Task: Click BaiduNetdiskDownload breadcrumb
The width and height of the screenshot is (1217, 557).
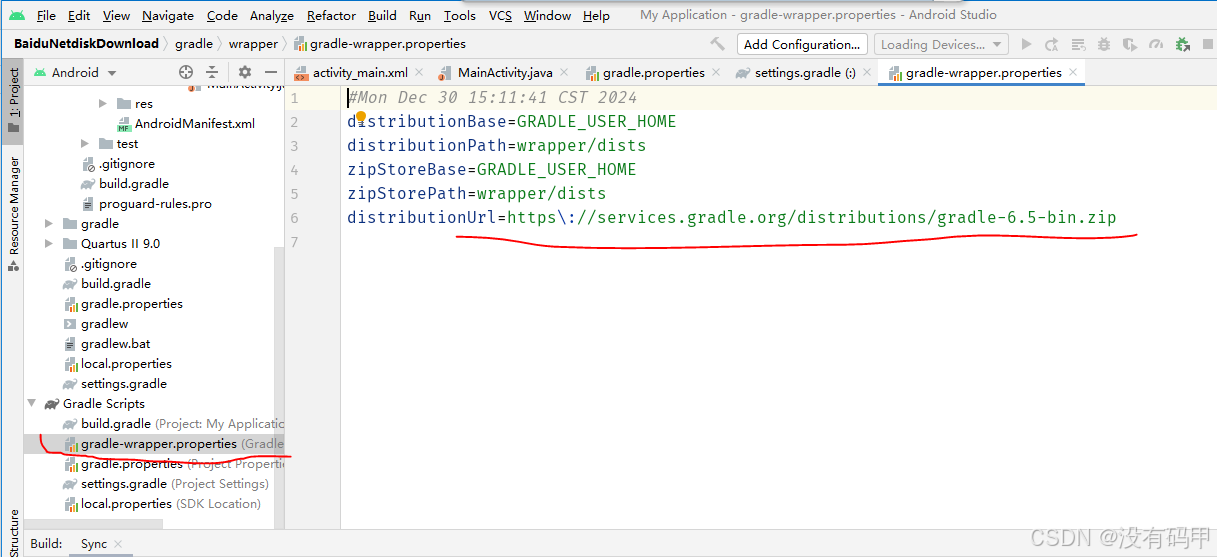Action: (86, 44)
